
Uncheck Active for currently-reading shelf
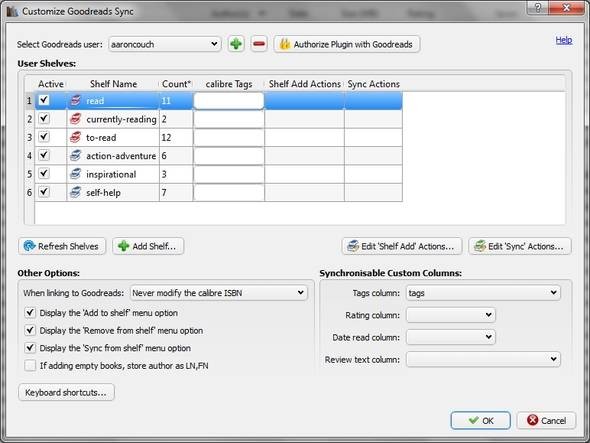[x=44, y=119]
